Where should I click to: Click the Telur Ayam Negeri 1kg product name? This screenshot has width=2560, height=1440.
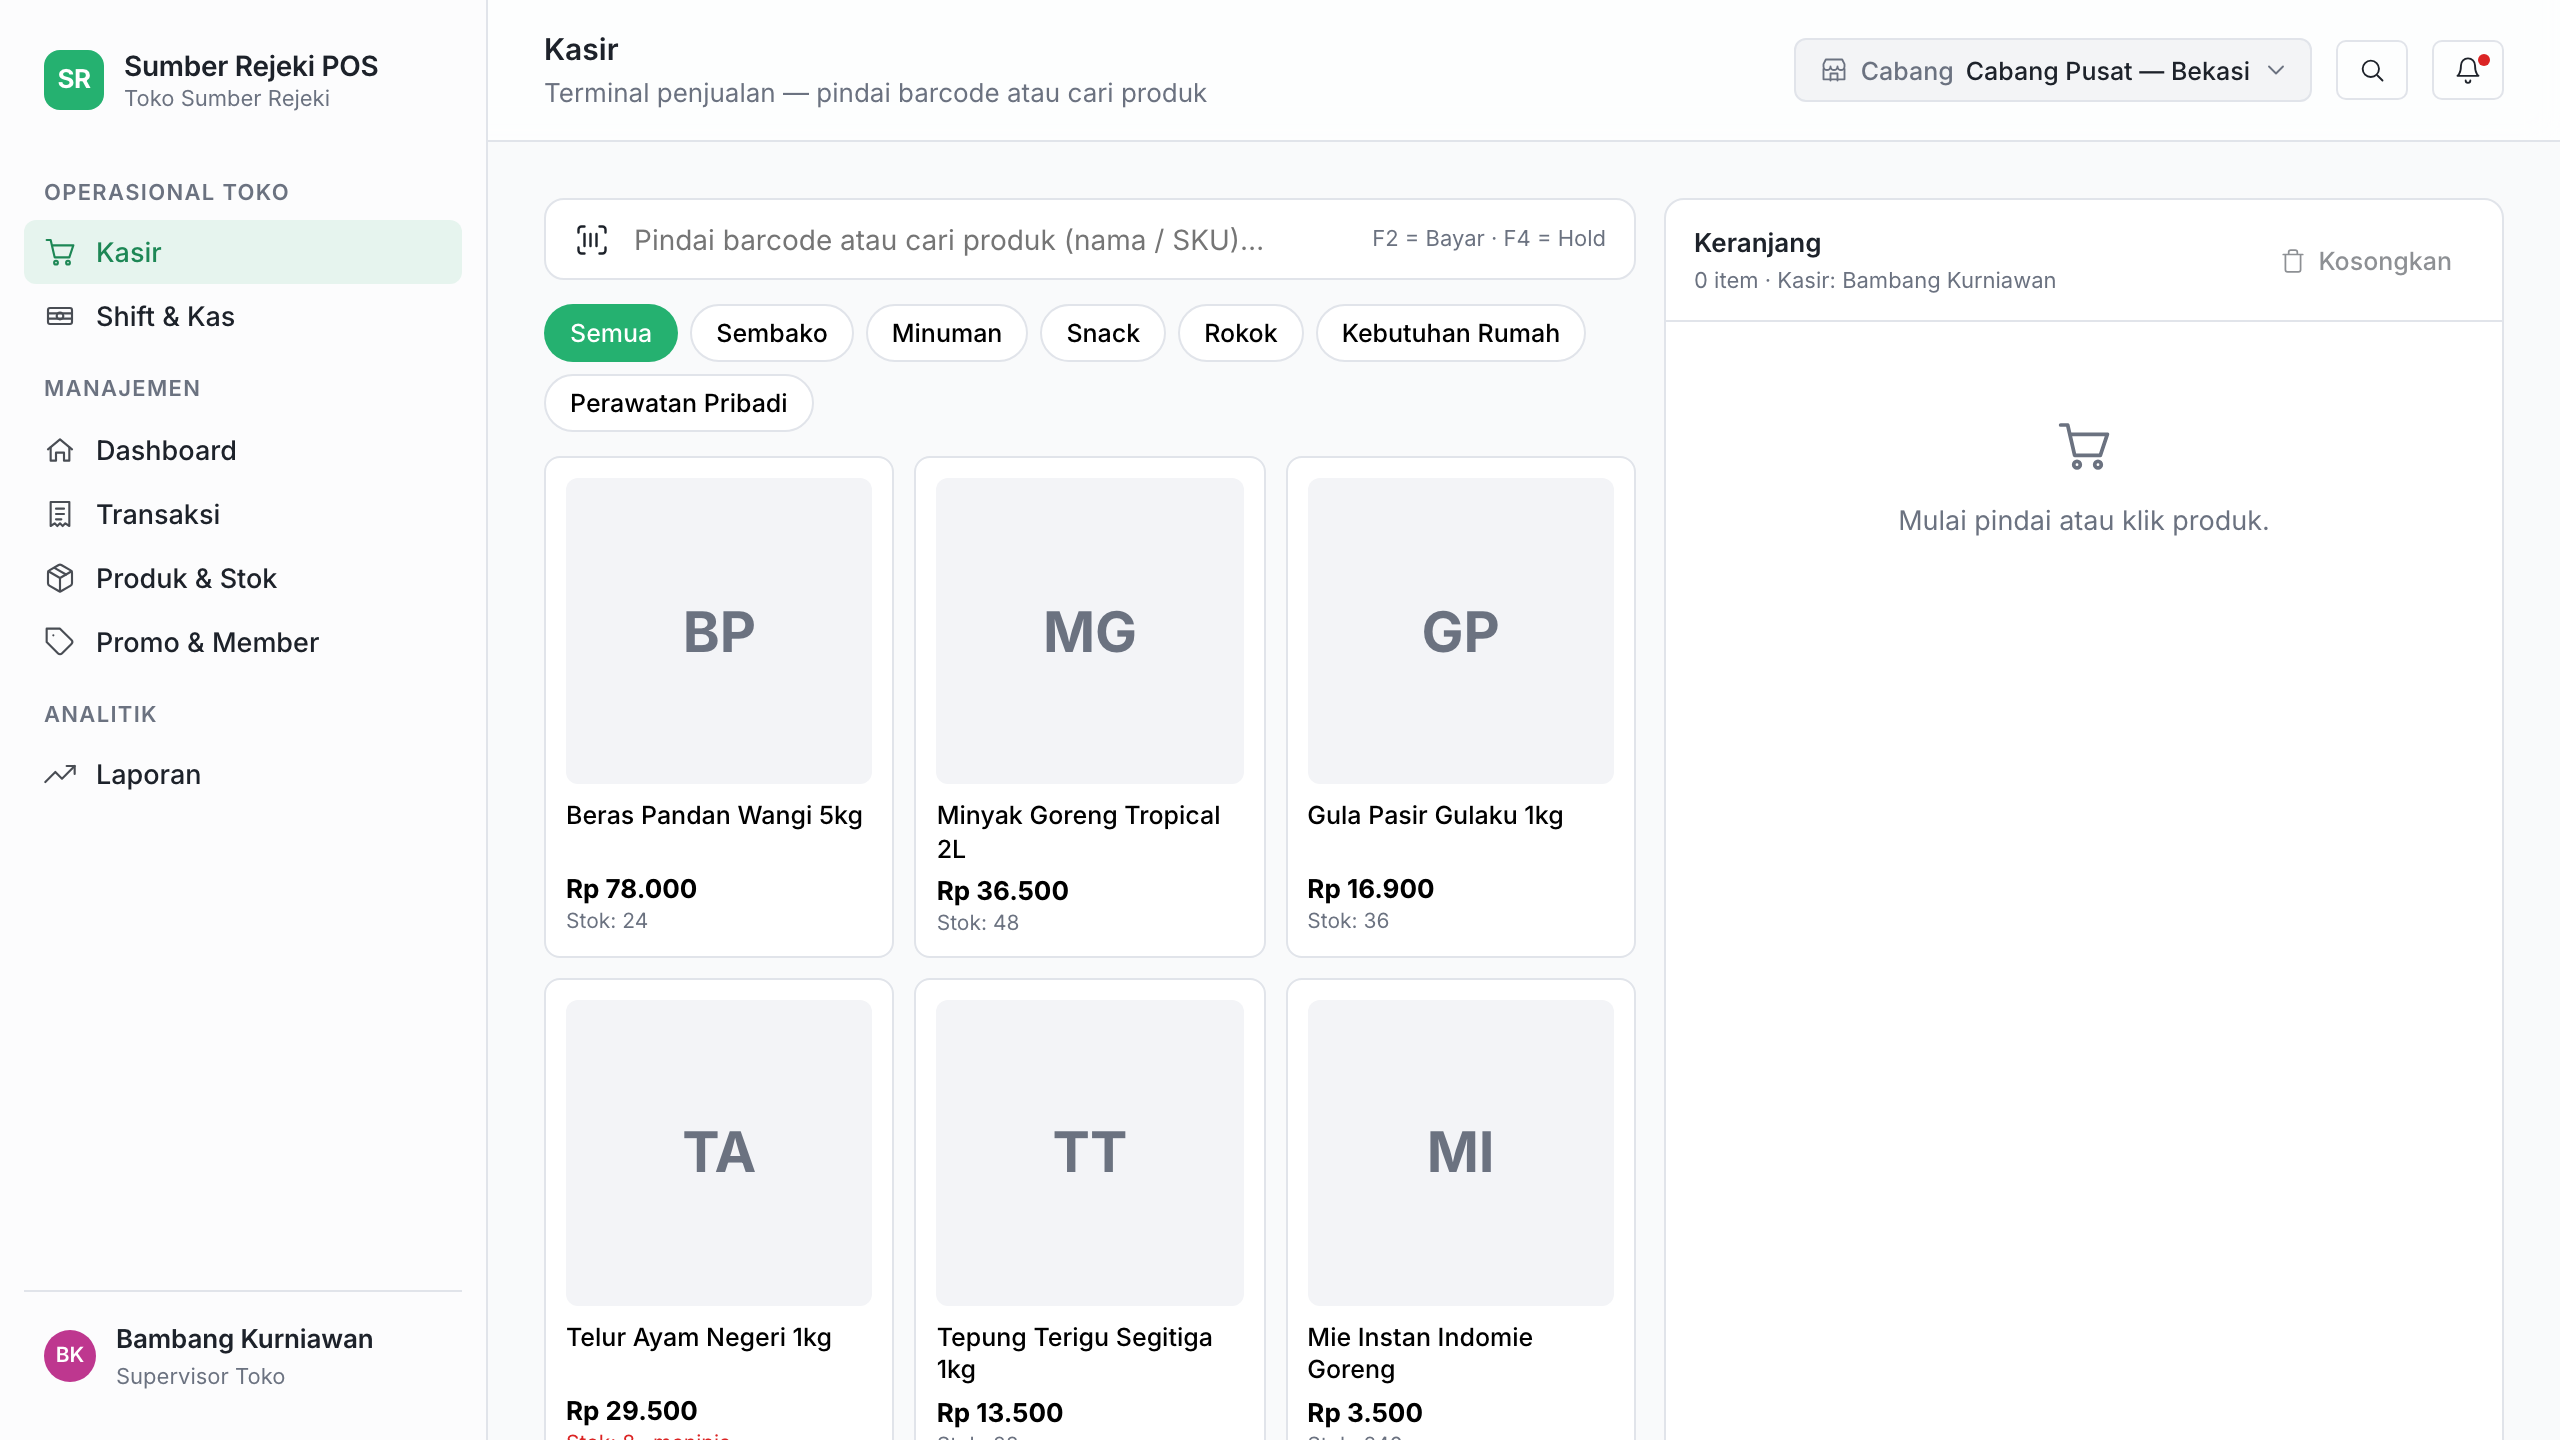coord(699,1338)
